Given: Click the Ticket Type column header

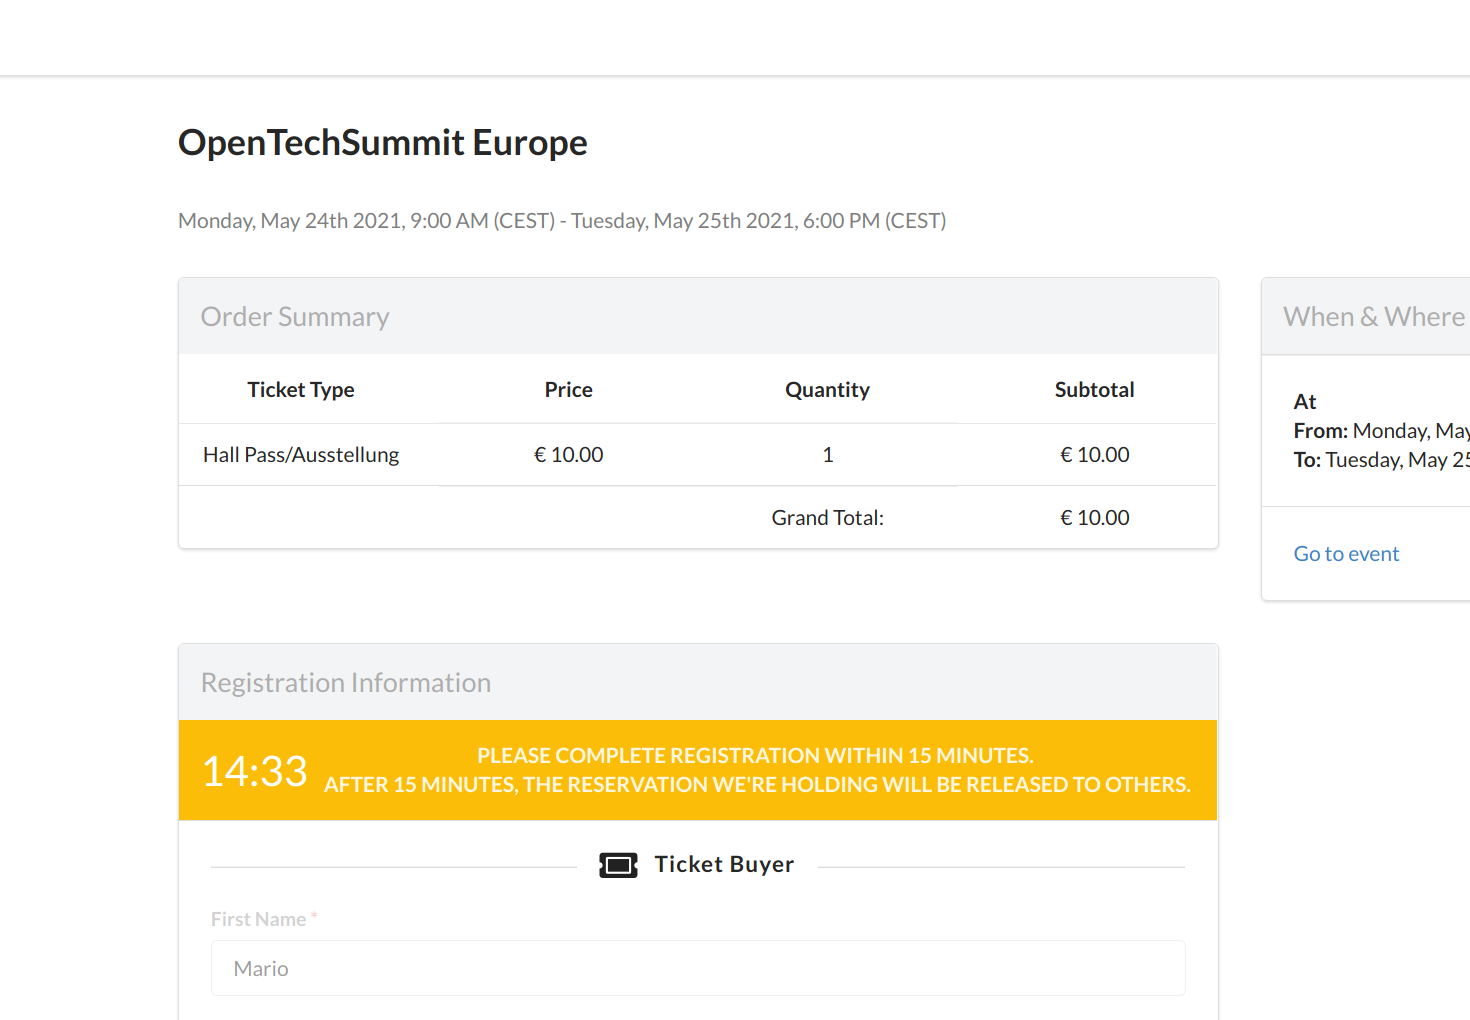Looking at the screenshot, I should coord(301,390).
